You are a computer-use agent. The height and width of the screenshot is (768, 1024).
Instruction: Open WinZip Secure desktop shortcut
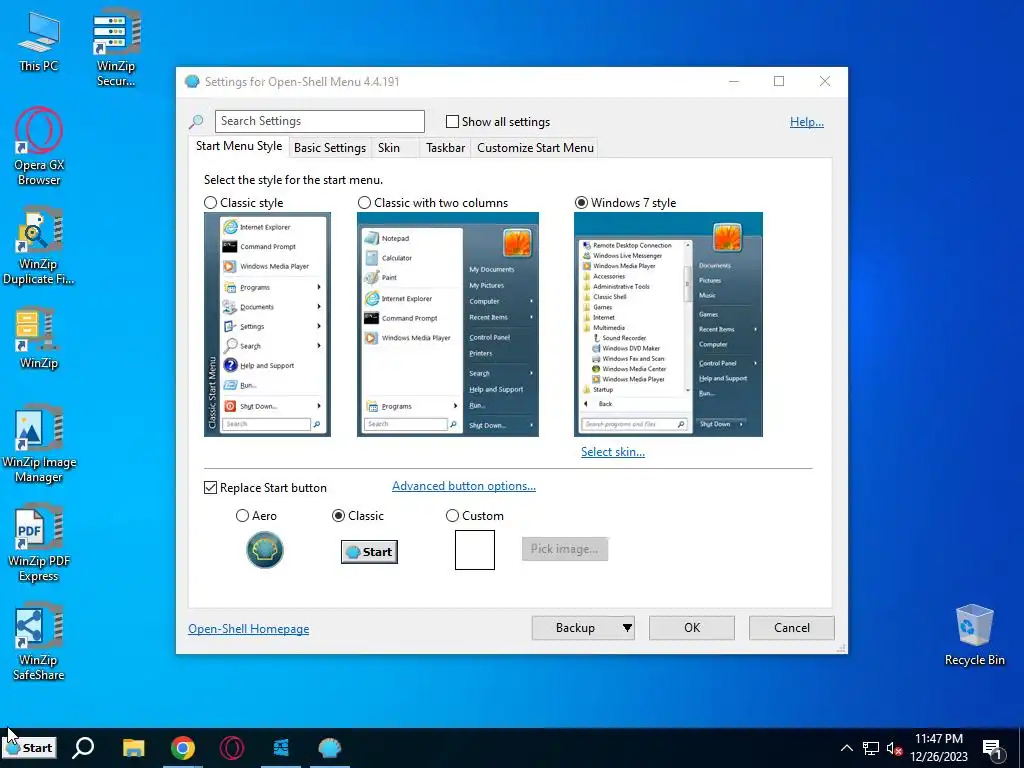click(116, 47)
